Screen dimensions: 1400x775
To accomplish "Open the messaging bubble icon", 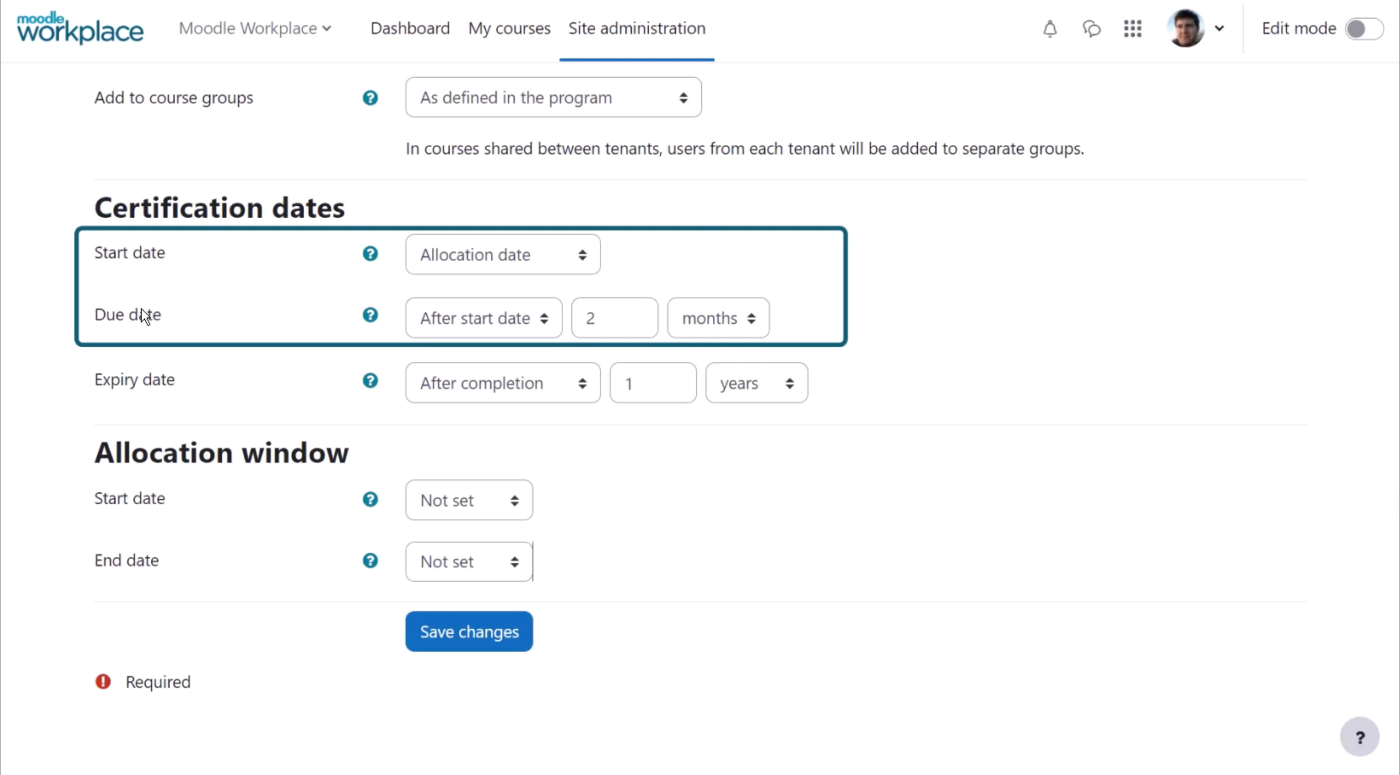I will (1091, 28).
